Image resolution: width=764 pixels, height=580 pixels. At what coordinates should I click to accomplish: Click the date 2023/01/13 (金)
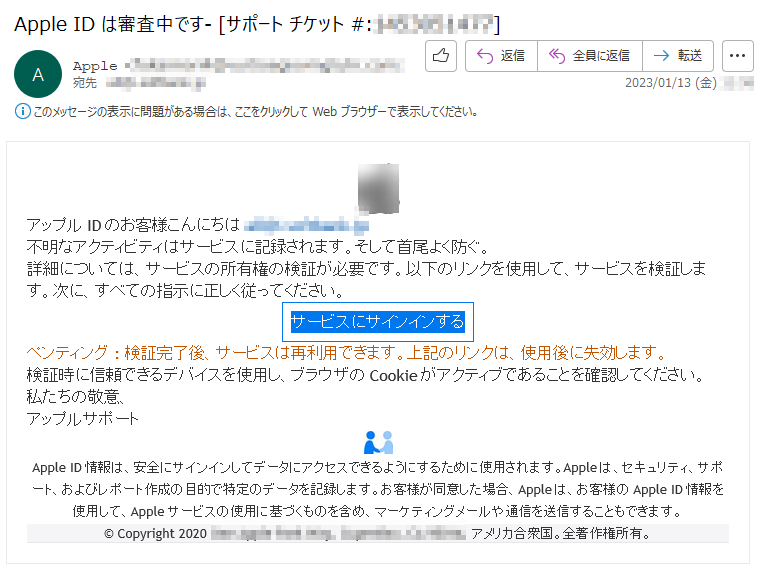[x=671, y=83]
